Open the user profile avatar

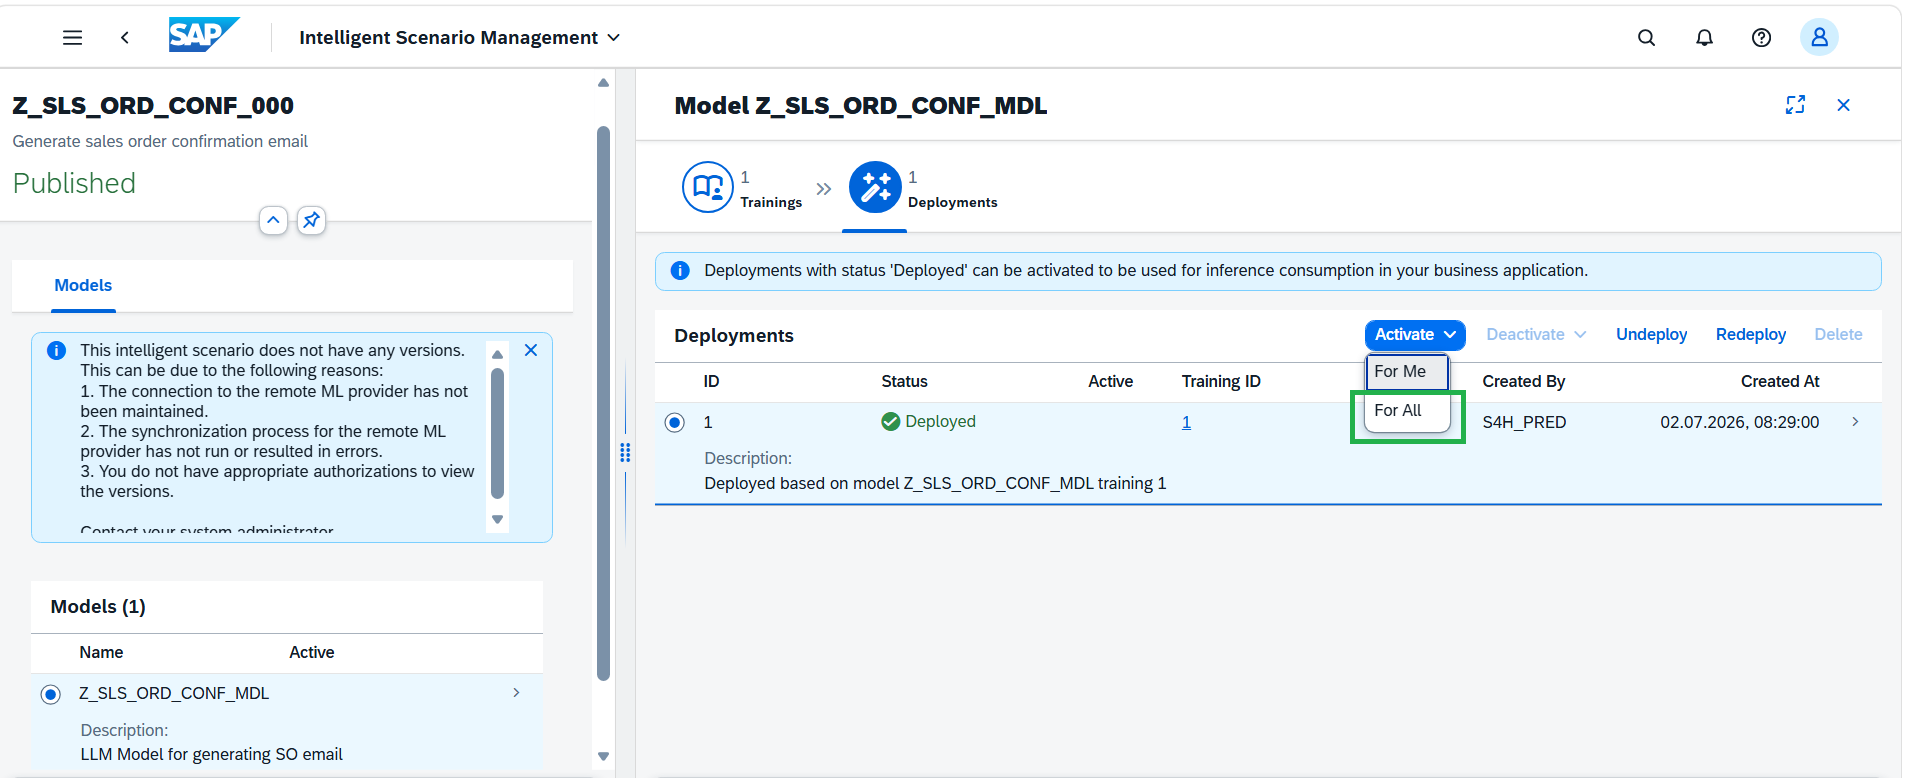pyautogui.click(x=1819, y=38)
